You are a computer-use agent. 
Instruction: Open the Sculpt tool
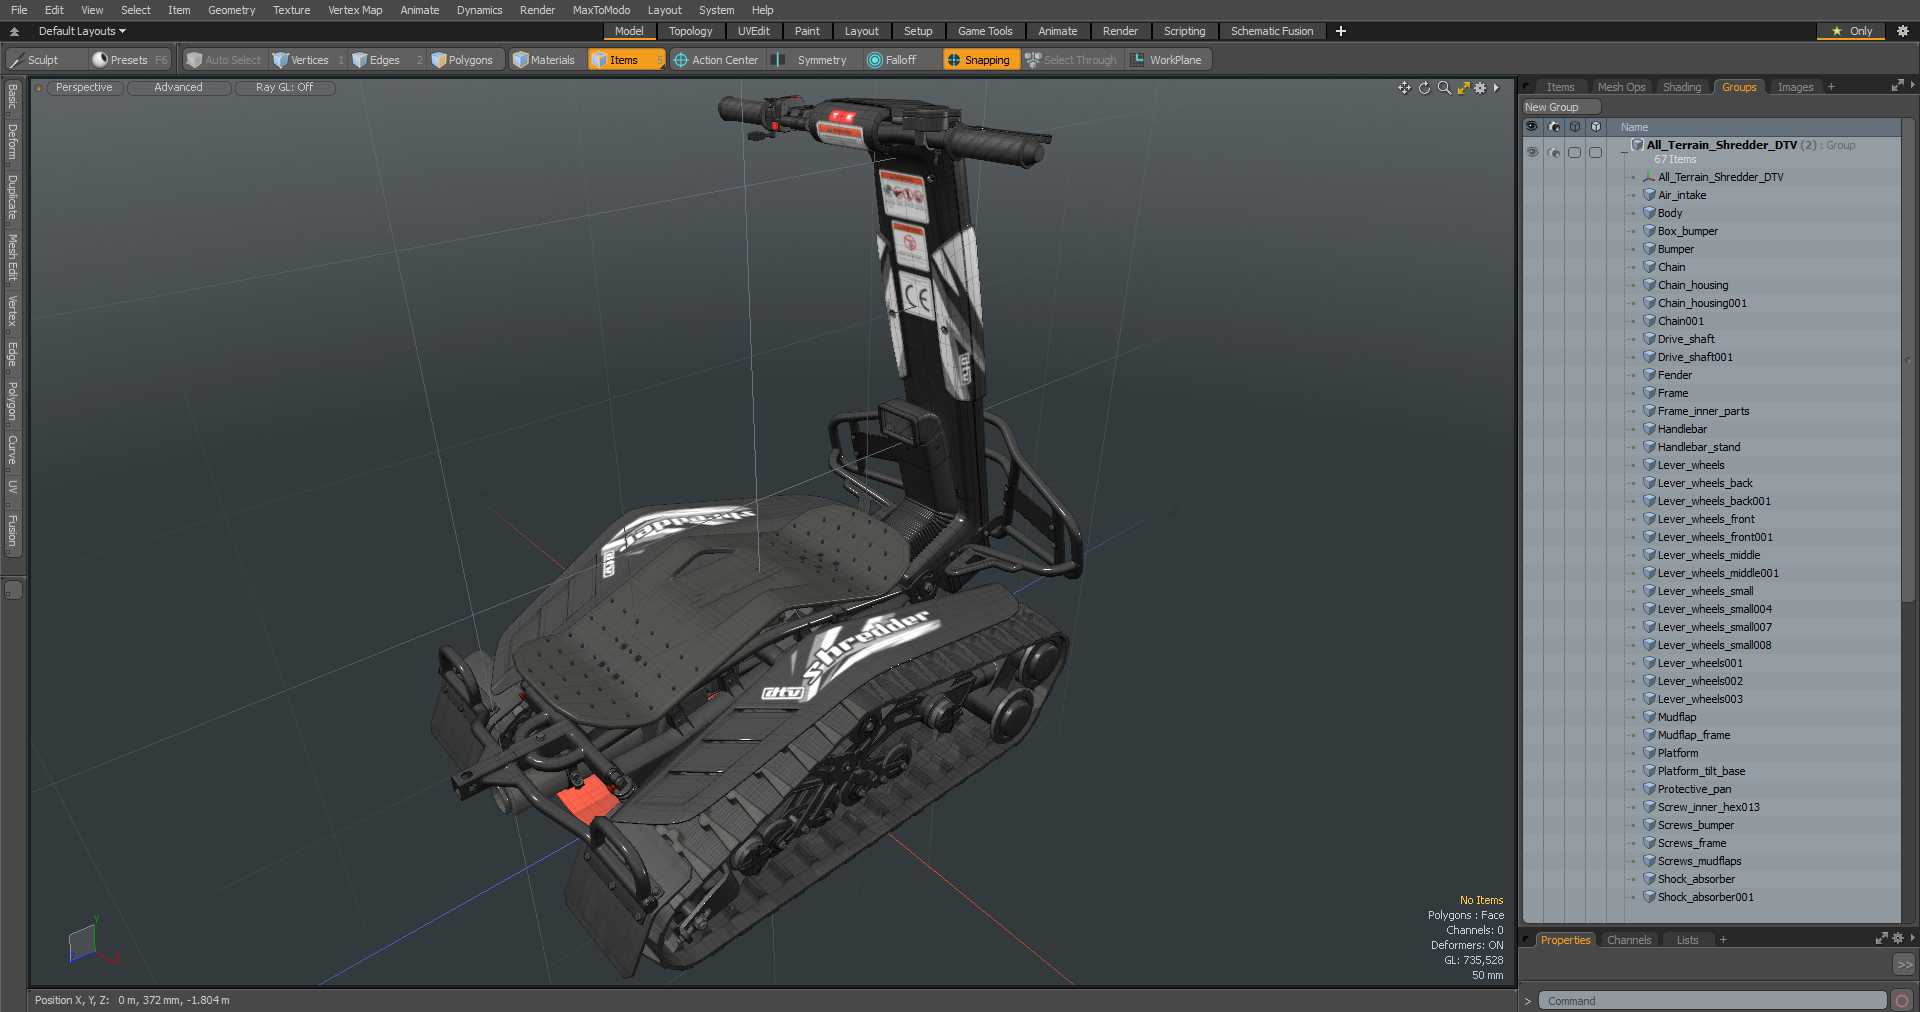(35, 60)
